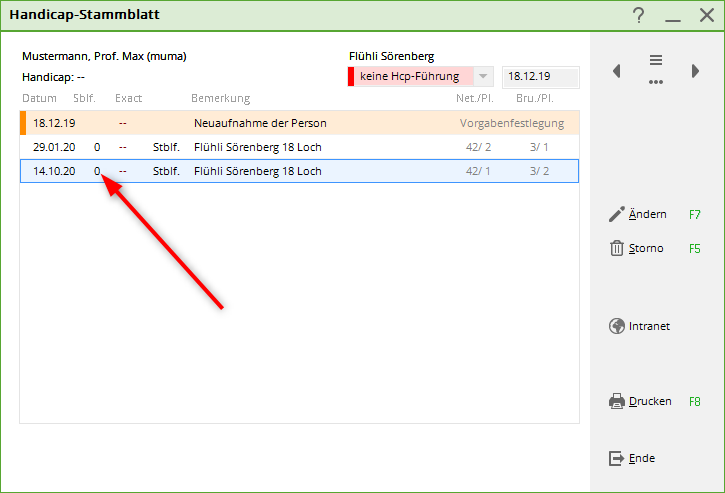725x493 pixels.
Task: Click the Storno trash icon
Action: click(617, 248)
